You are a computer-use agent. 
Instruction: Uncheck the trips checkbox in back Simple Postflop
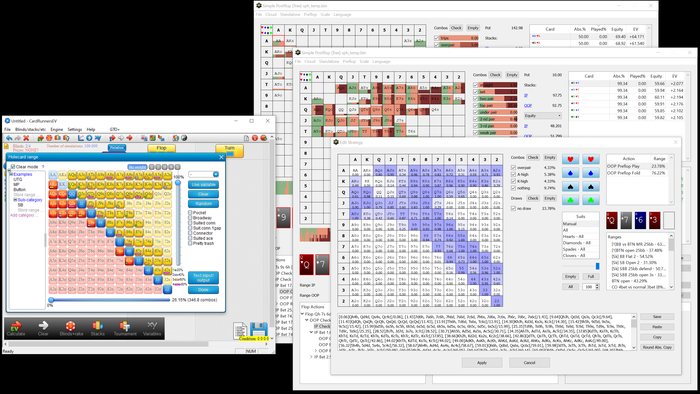click(x=437, y=38)
